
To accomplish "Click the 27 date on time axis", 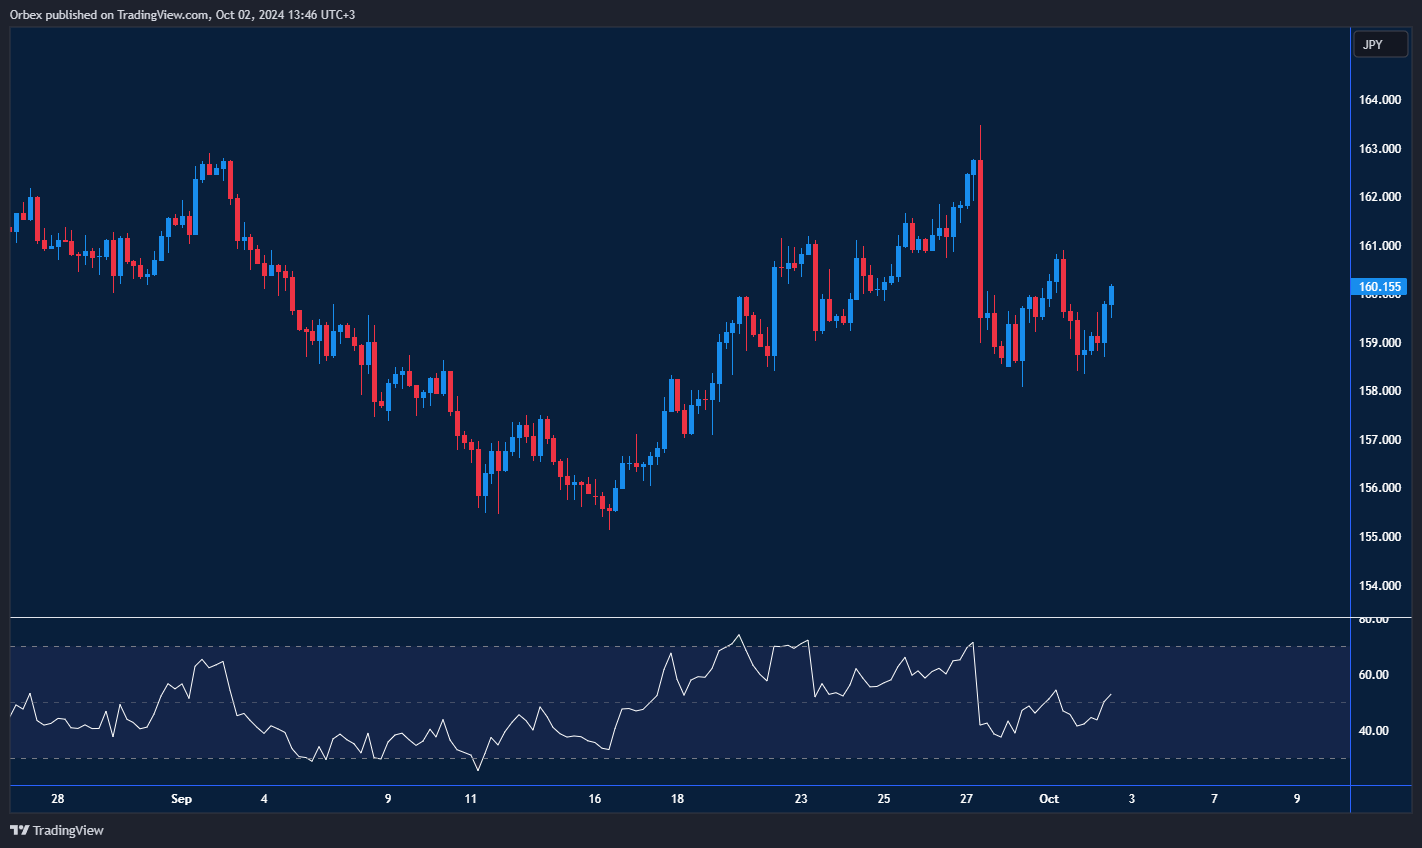I will pos(966,799).
